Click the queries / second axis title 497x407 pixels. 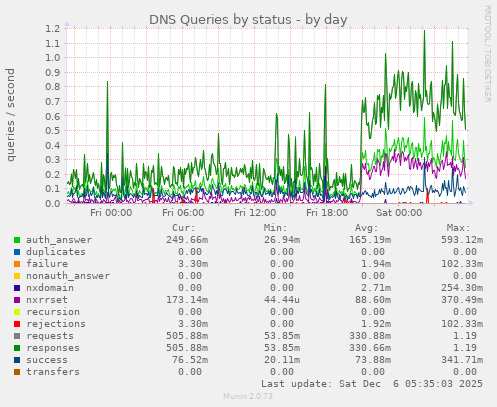click(10, 115)
